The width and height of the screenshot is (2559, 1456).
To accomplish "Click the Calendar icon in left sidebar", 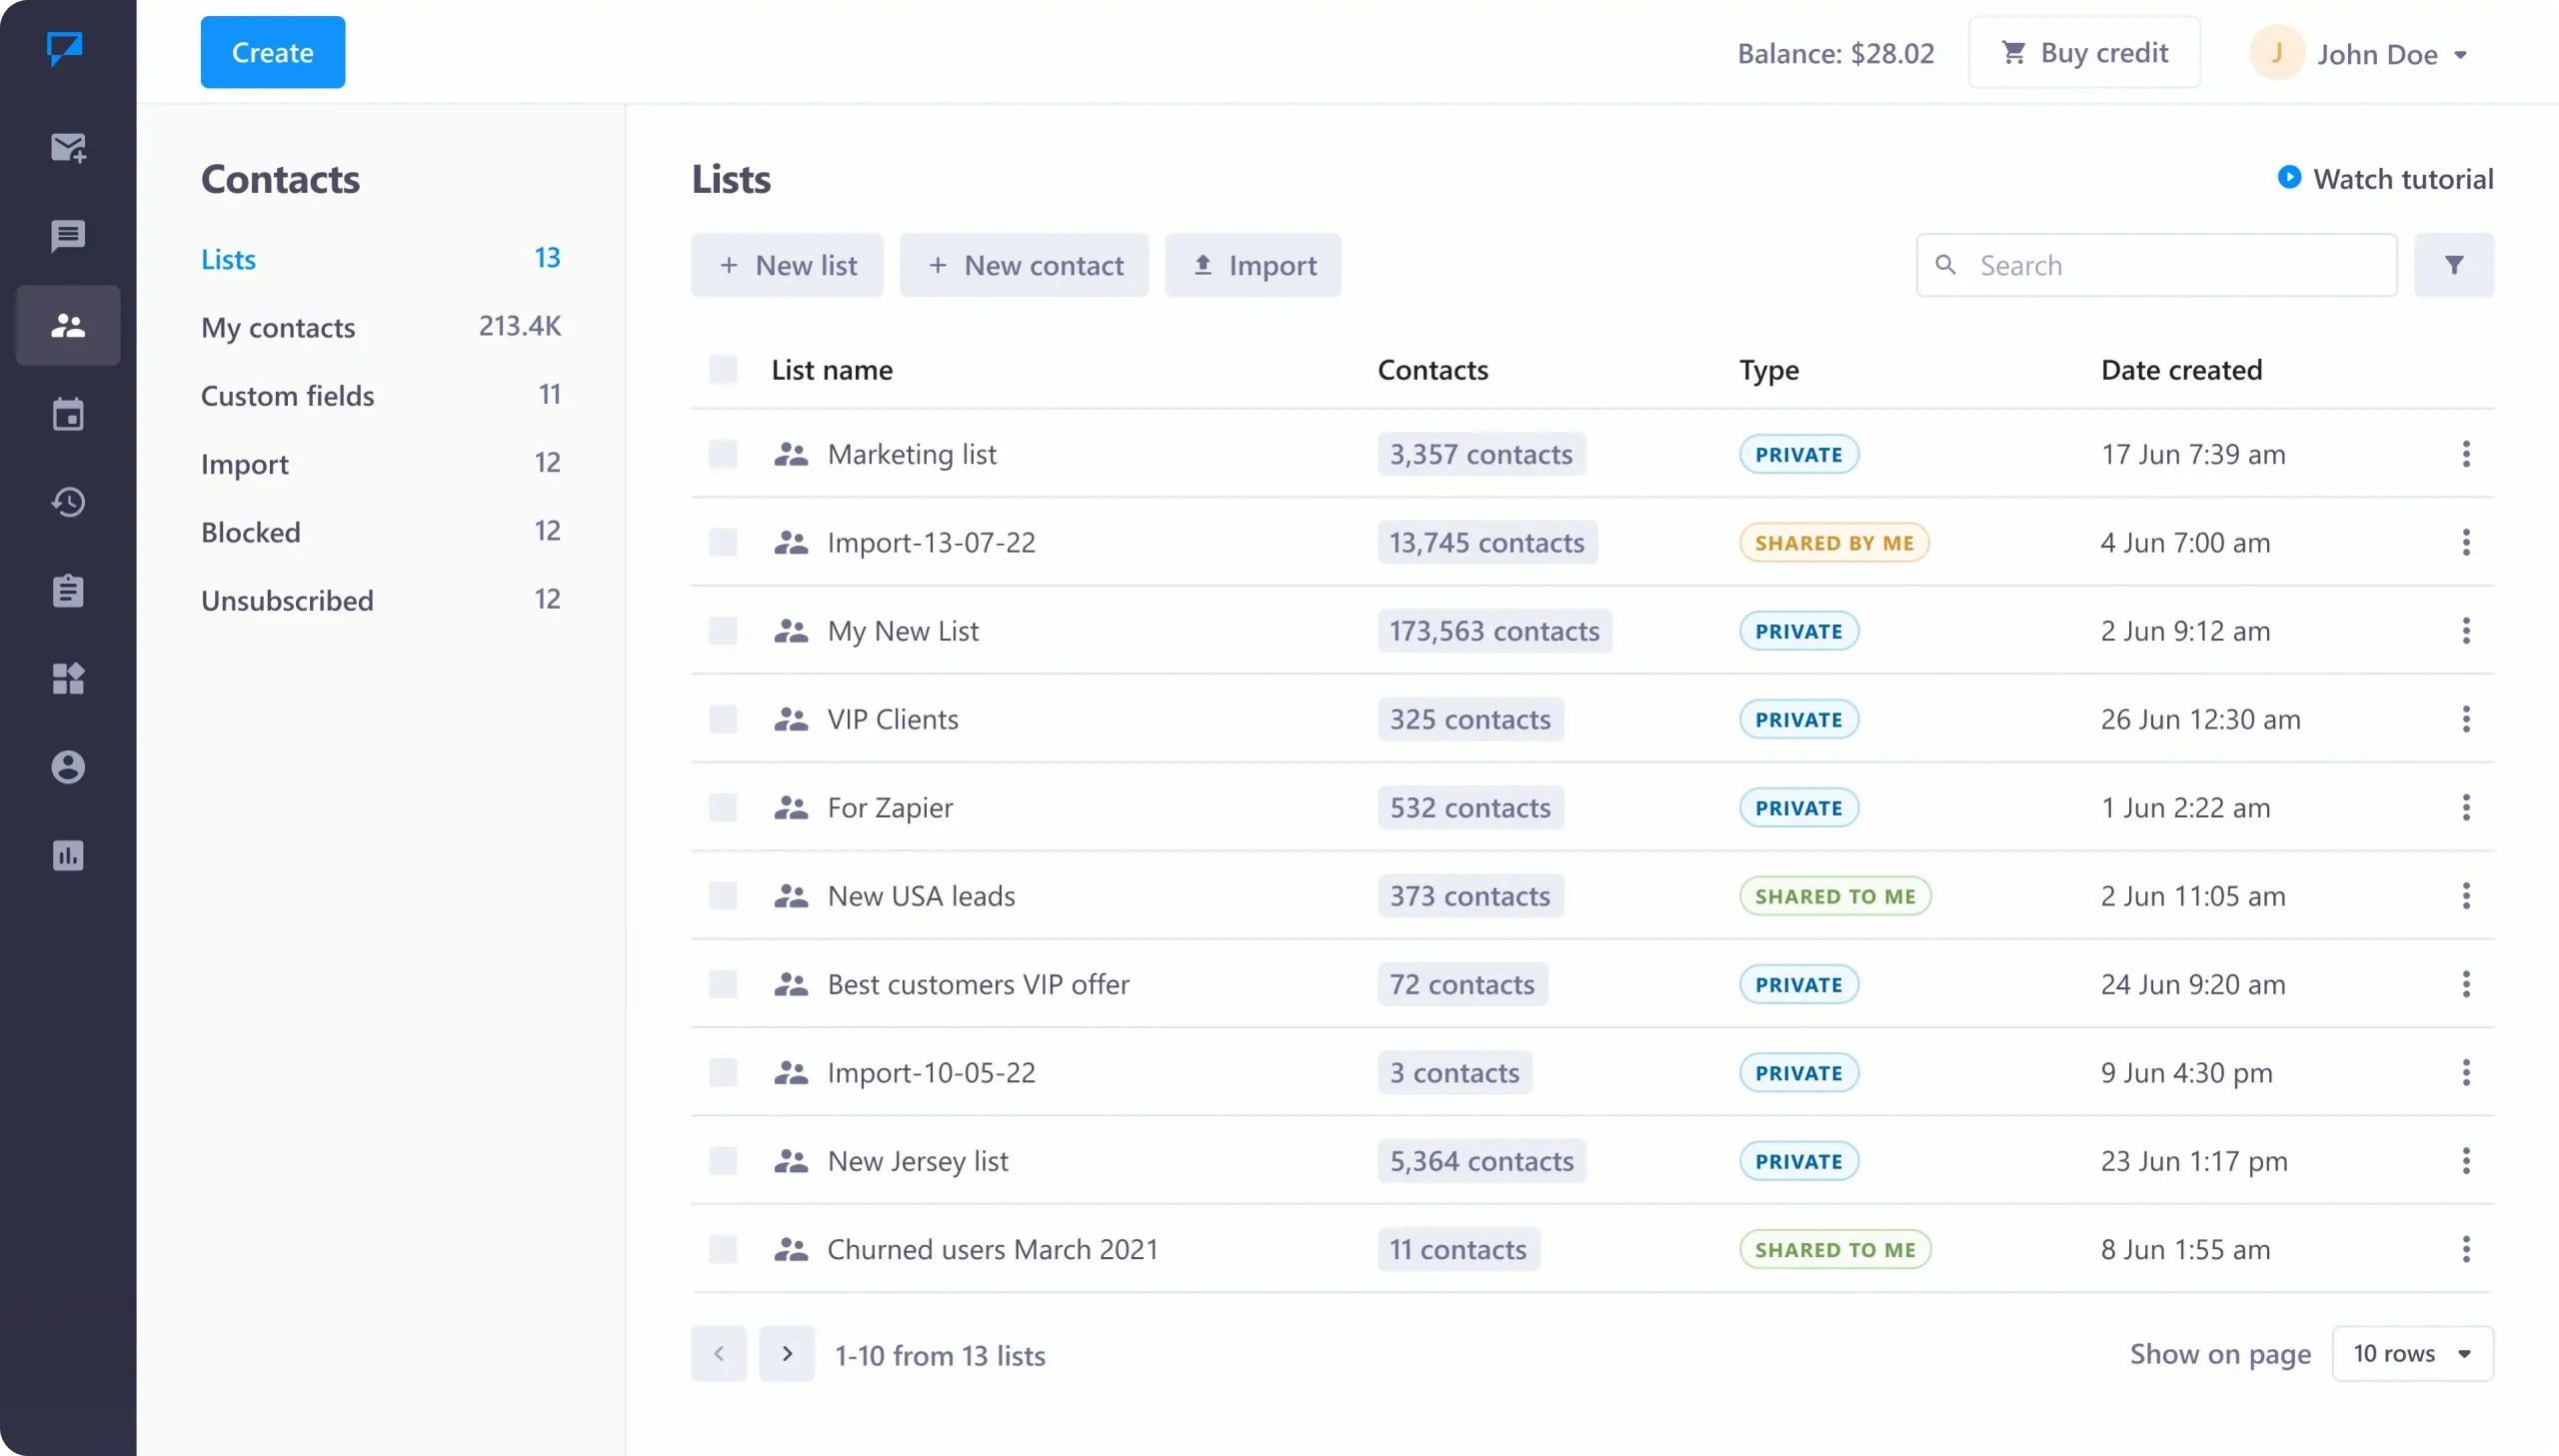I will coord(69,413).
